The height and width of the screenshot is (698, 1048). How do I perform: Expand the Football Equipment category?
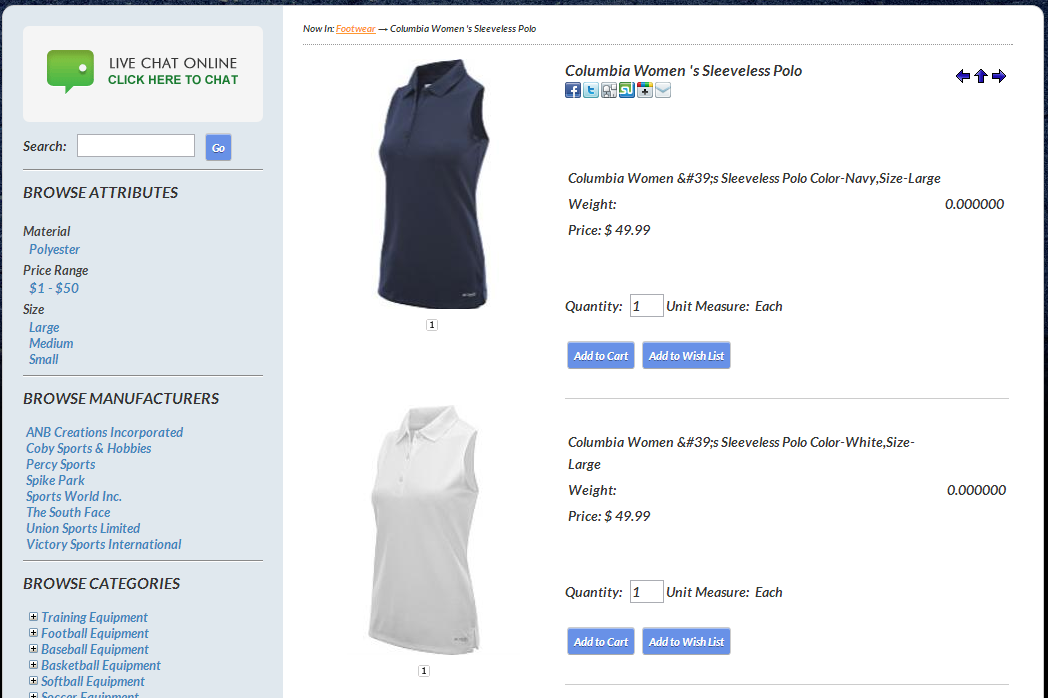pyautogui.click(x=34, y=633)
